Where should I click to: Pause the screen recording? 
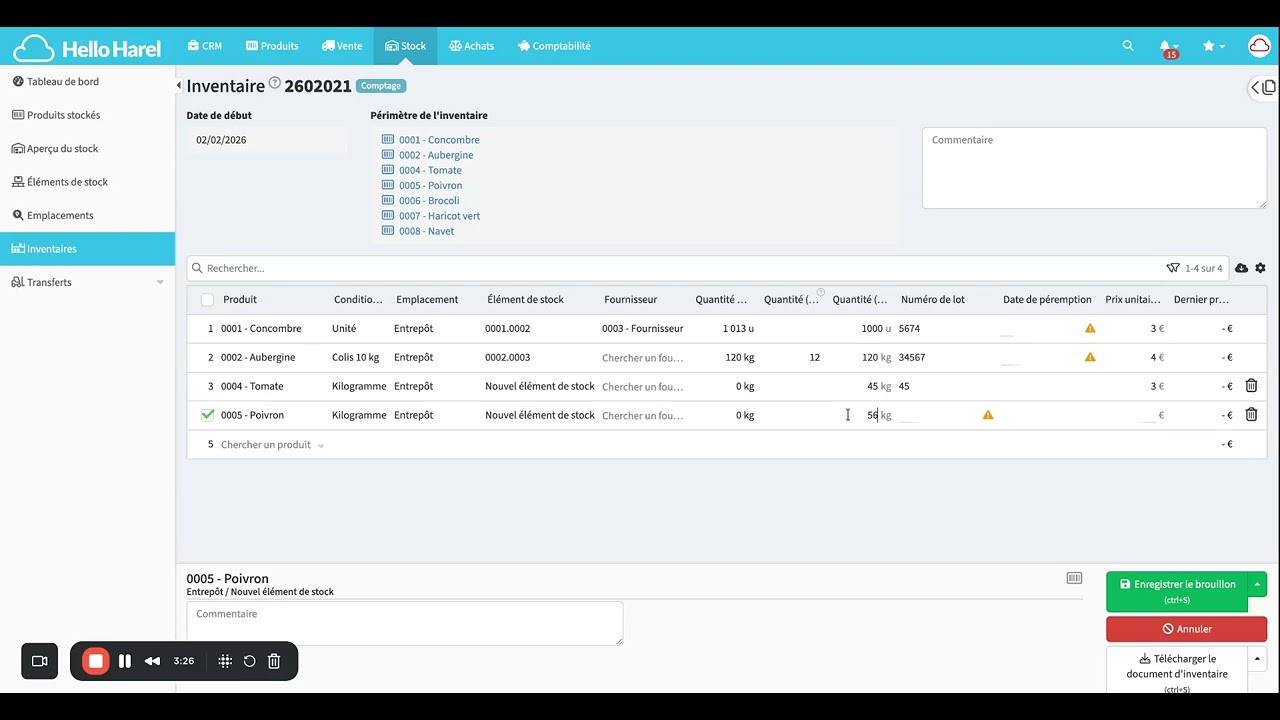[x=125, y=661]
